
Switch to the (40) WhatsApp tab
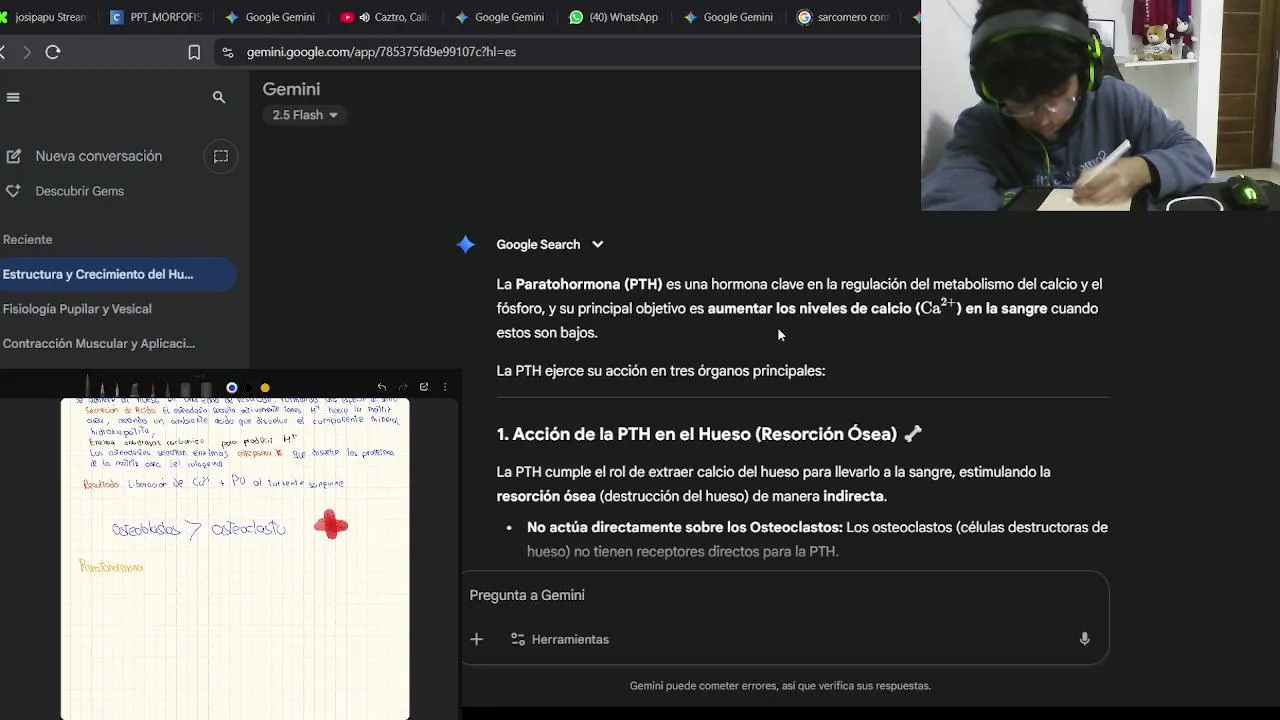(614, 17)
